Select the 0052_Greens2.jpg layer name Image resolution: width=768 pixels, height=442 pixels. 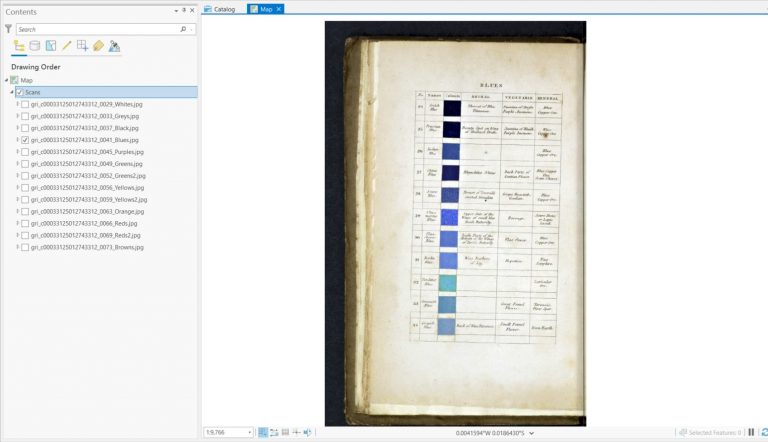pyautogui.click(x=88, y=176)
